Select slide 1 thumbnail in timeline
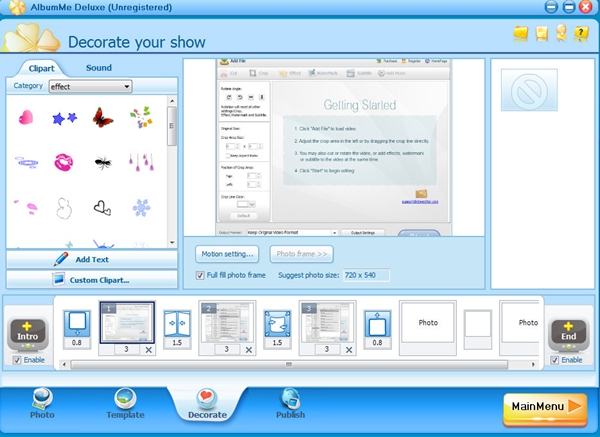Viewport: 600px width, 437px height. point(127,323)
